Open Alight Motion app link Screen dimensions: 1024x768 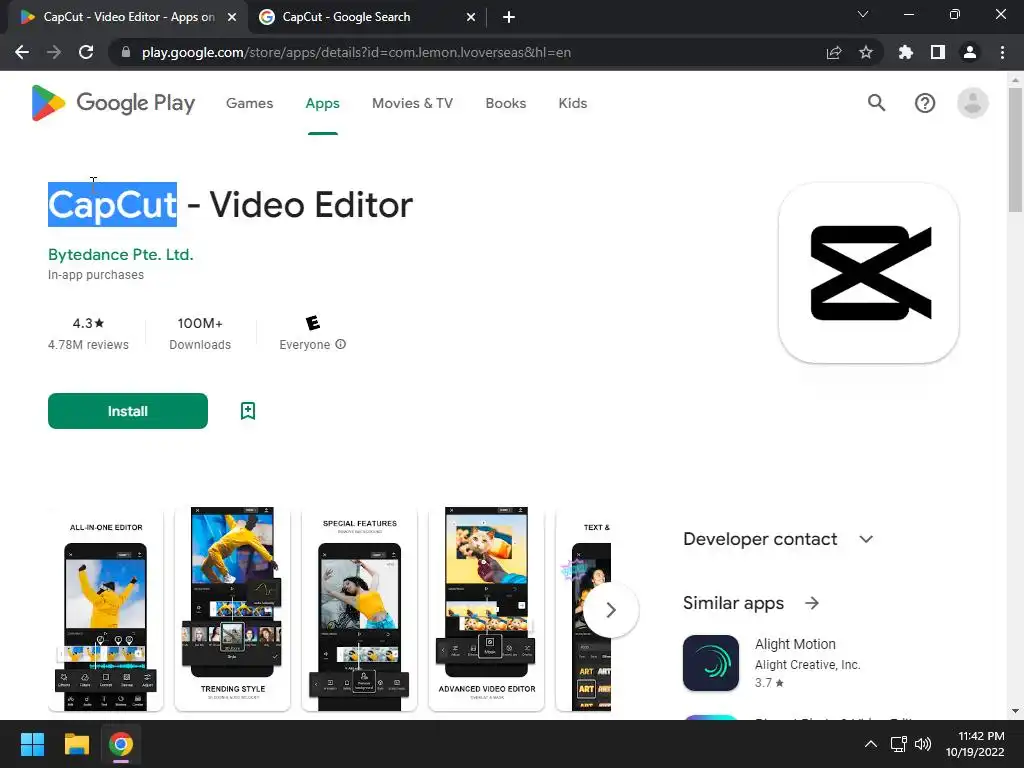click(795, 644)
